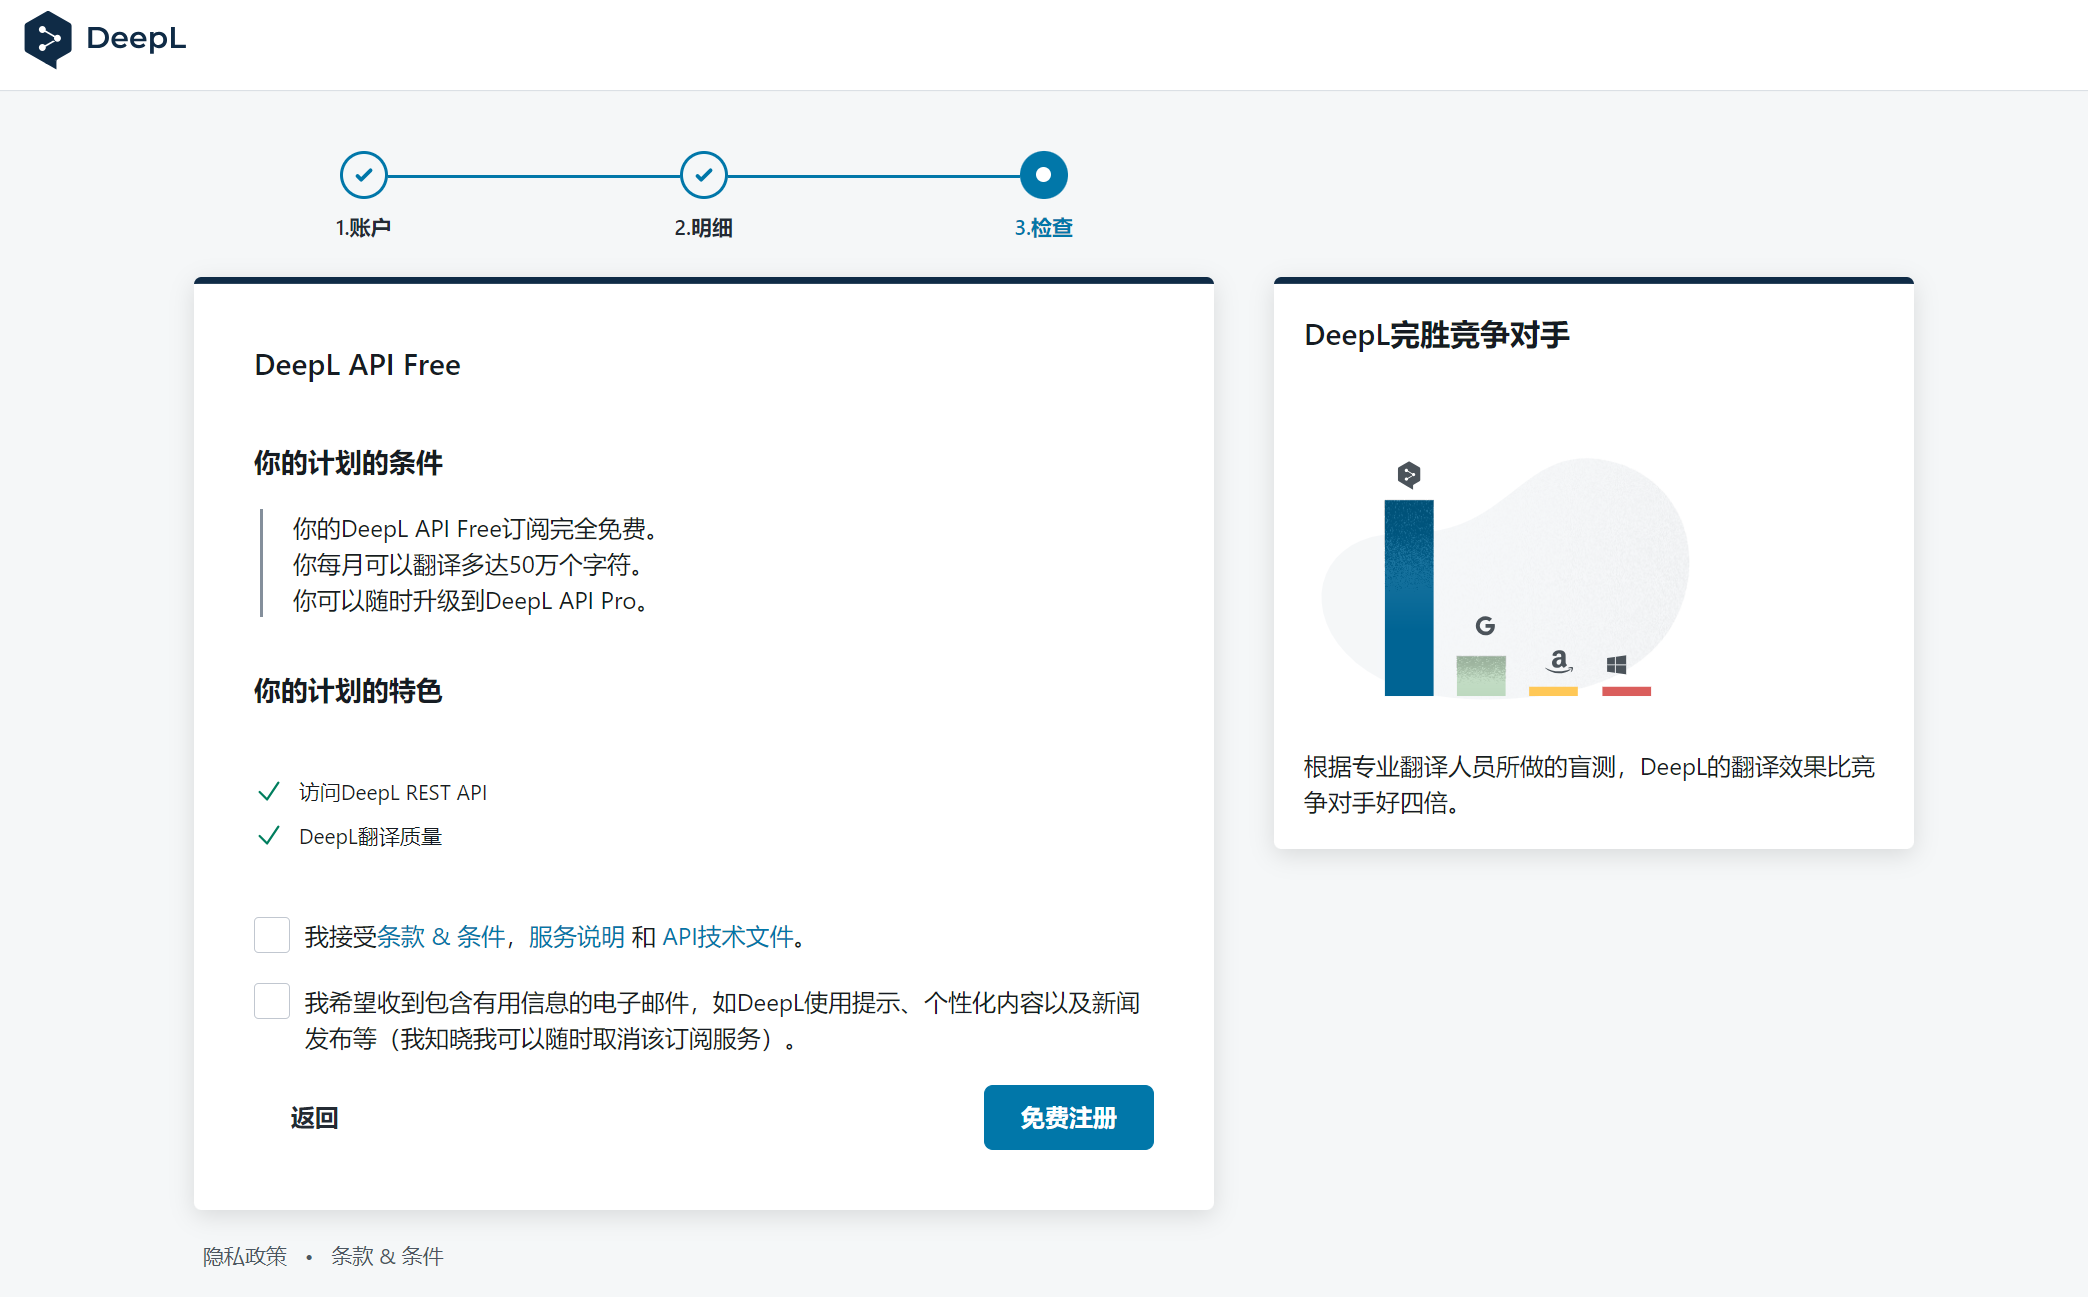Open the API技术文件 link

click(728, 937)
